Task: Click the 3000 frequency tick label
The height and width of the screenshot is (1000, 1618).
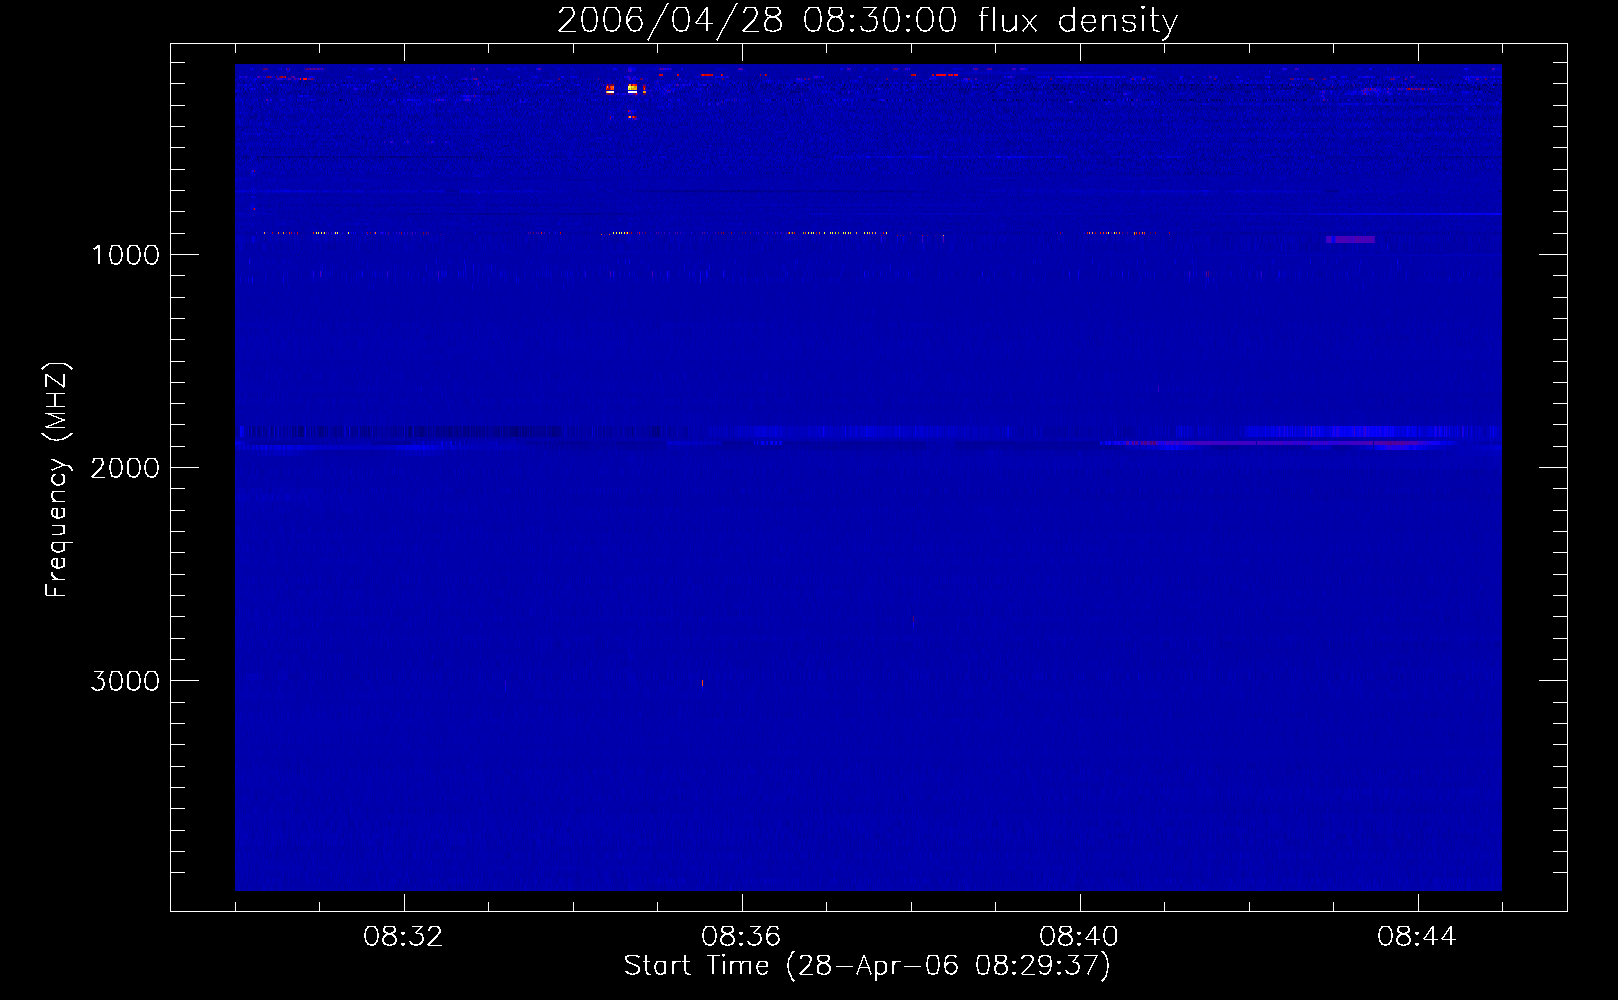Action: coord(125,681)
